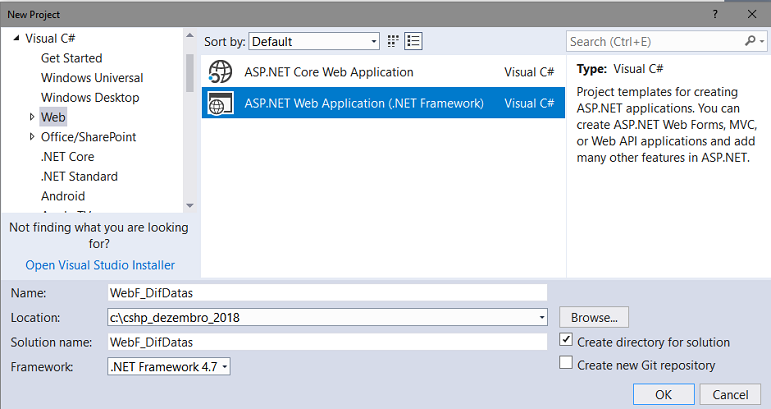Collapse the Visual C# tree node

coord(16,38)
